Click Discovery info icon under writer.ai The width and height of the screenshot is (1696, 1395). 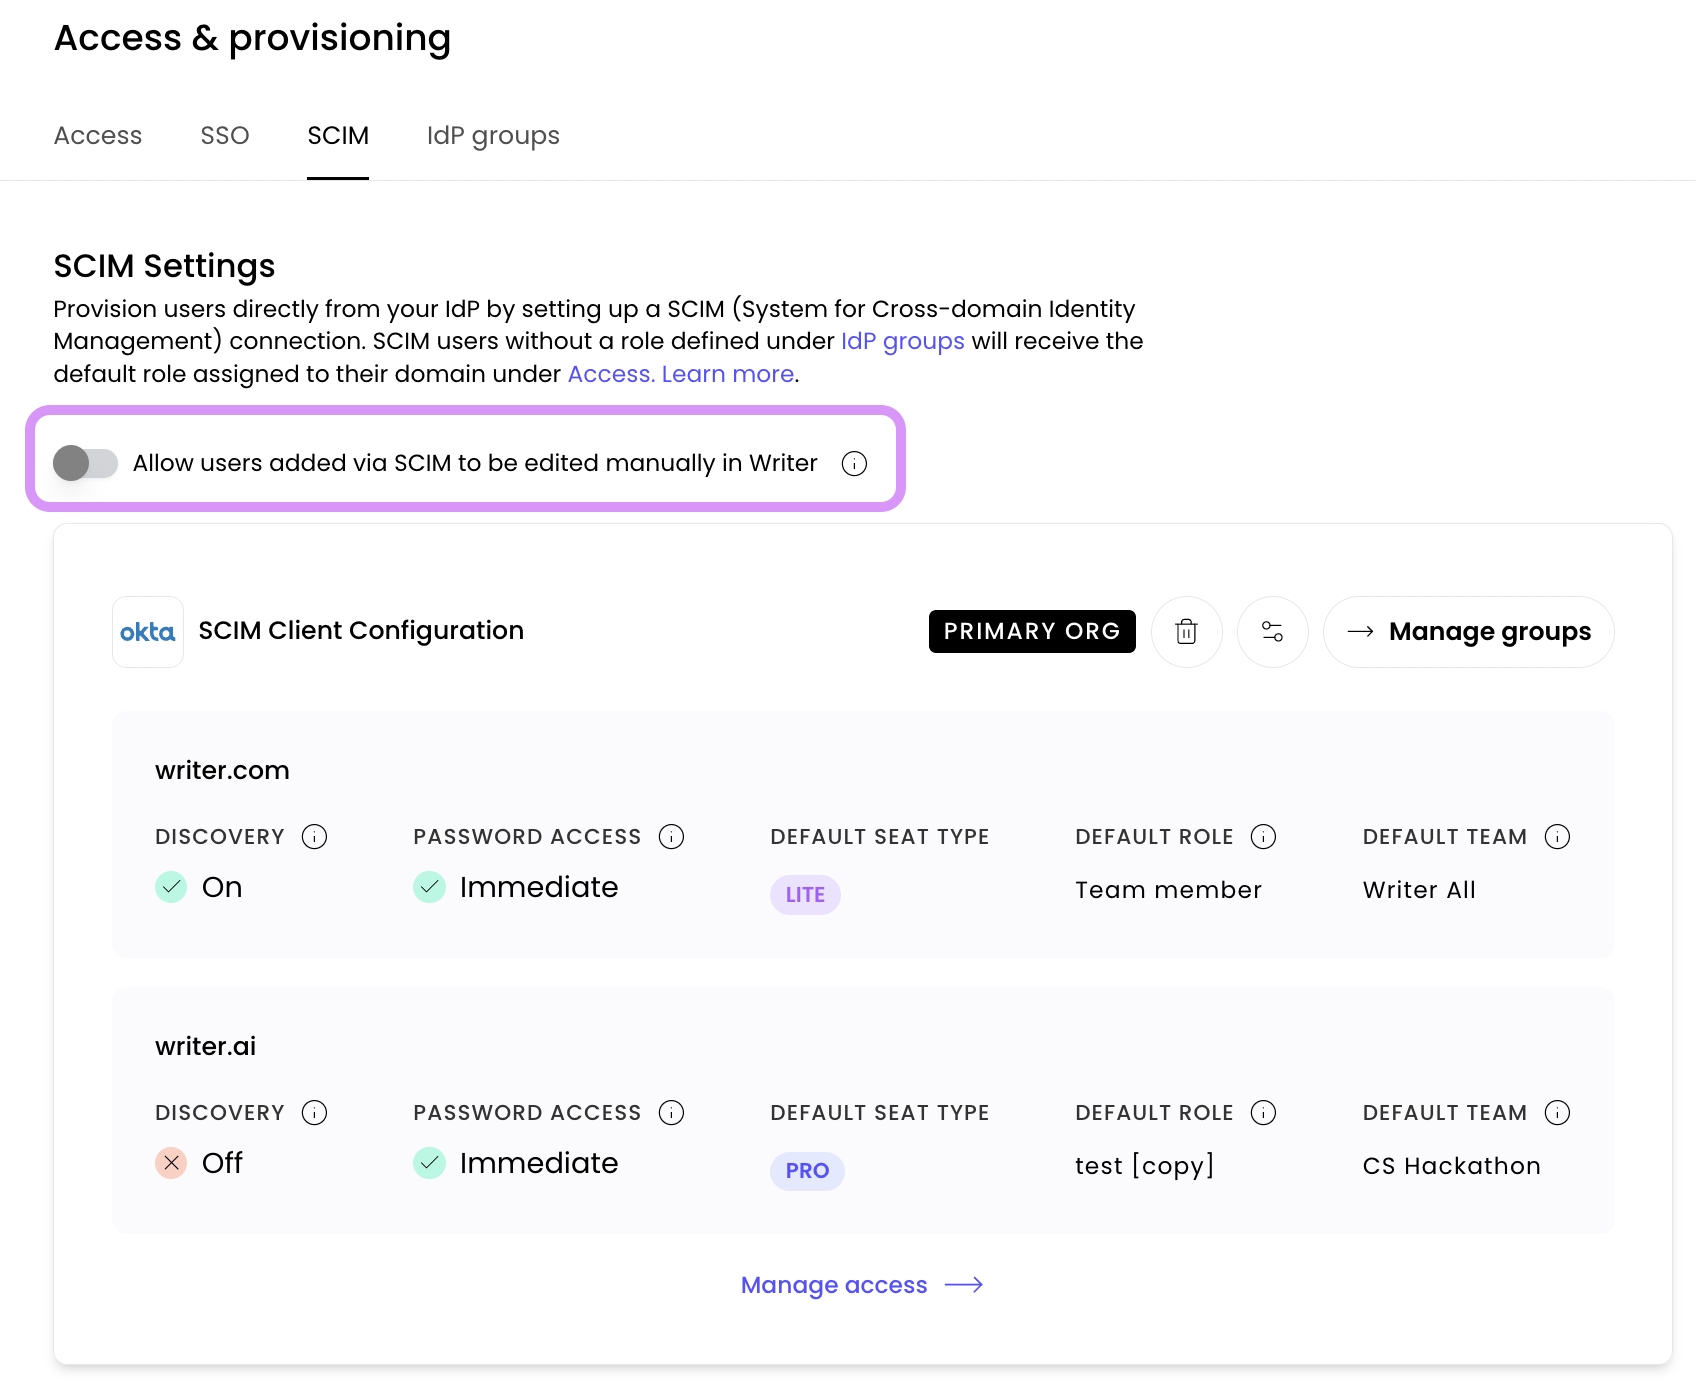(x=314, y=1113)
